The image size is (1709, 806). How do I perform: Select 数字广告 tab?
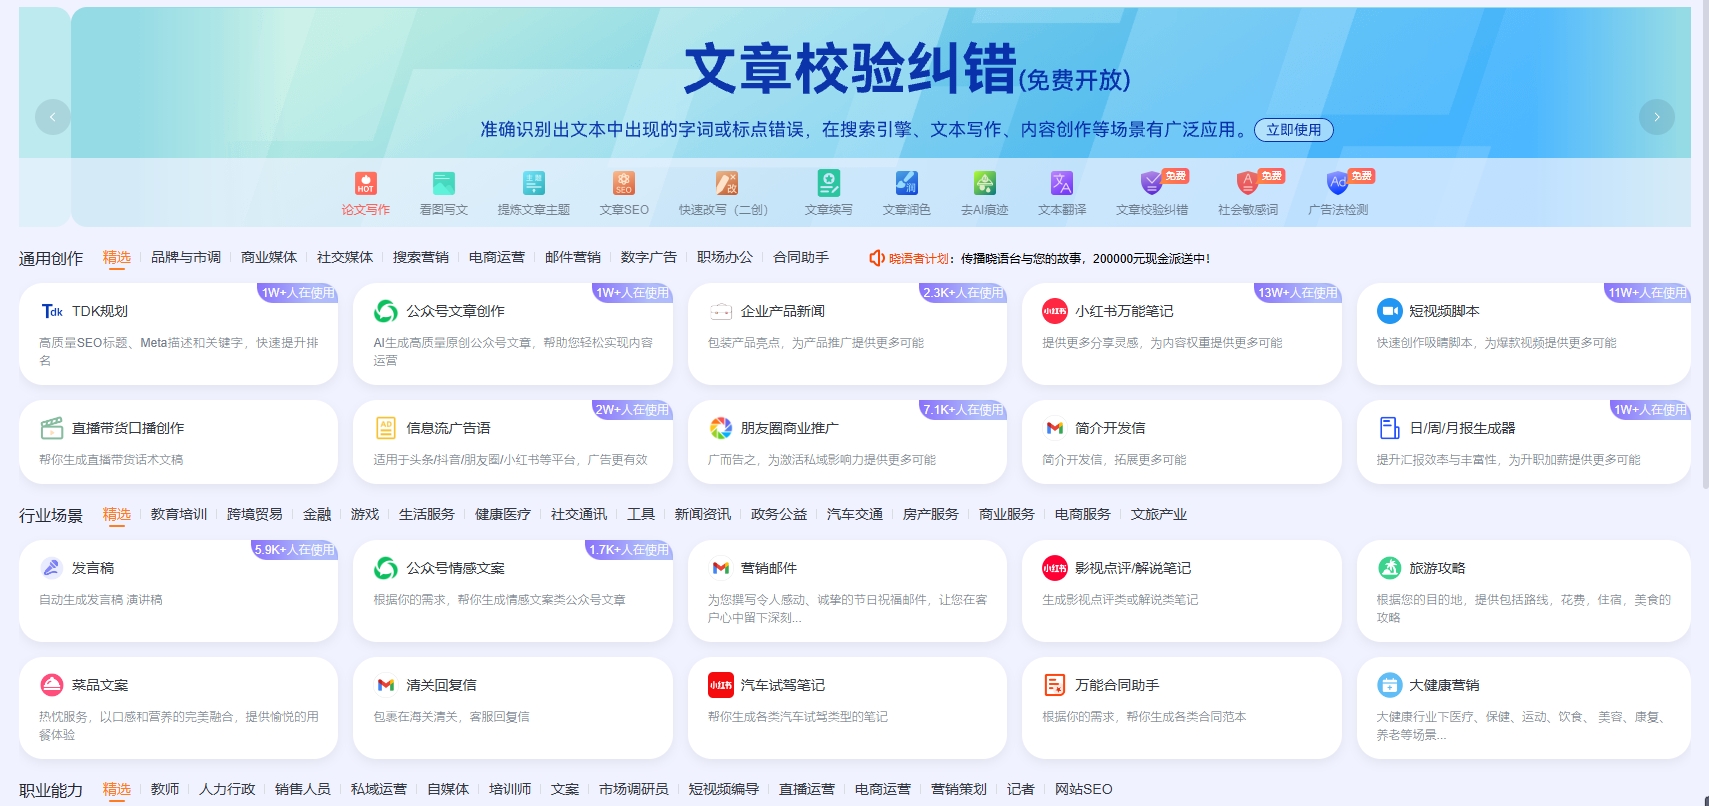pos(649,257)
